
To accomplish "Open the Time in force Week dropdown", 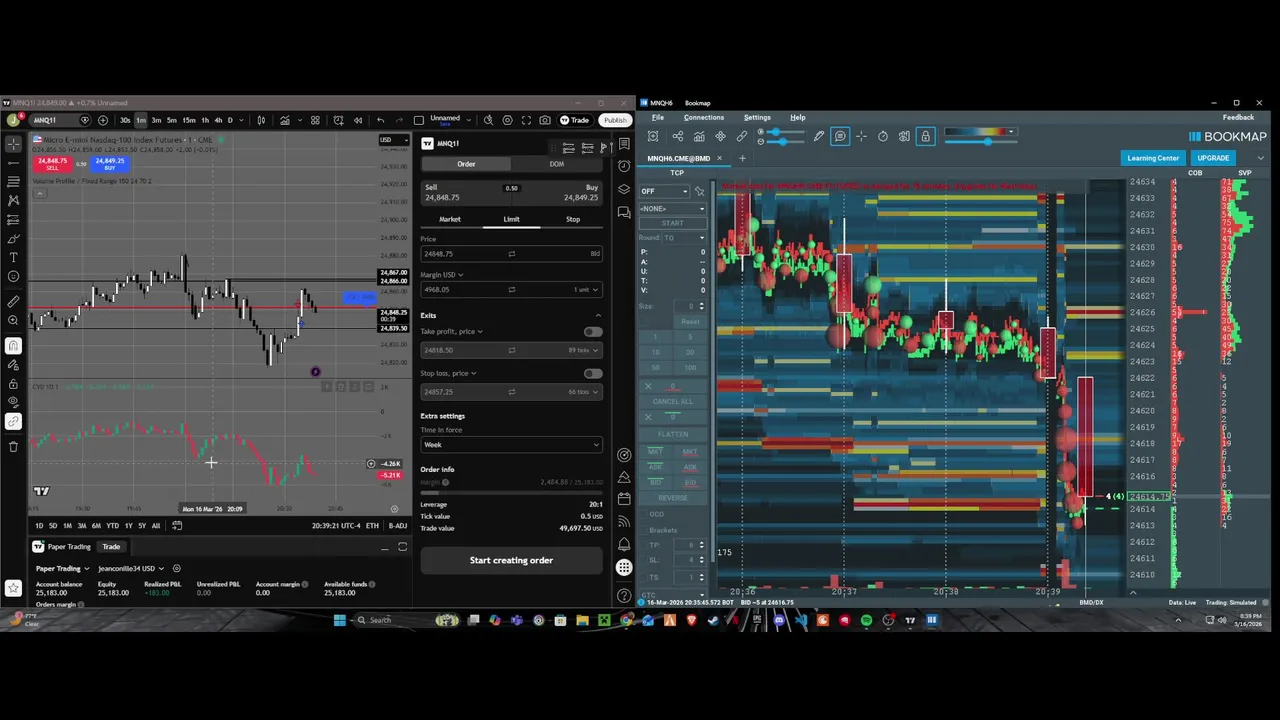I will [x=511, y=445].
